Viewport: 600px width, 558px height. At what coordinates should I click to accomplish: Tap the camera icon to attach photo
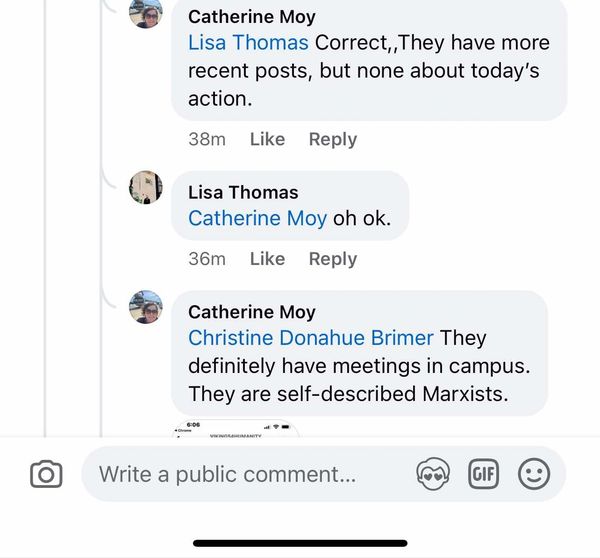point(46,474)
